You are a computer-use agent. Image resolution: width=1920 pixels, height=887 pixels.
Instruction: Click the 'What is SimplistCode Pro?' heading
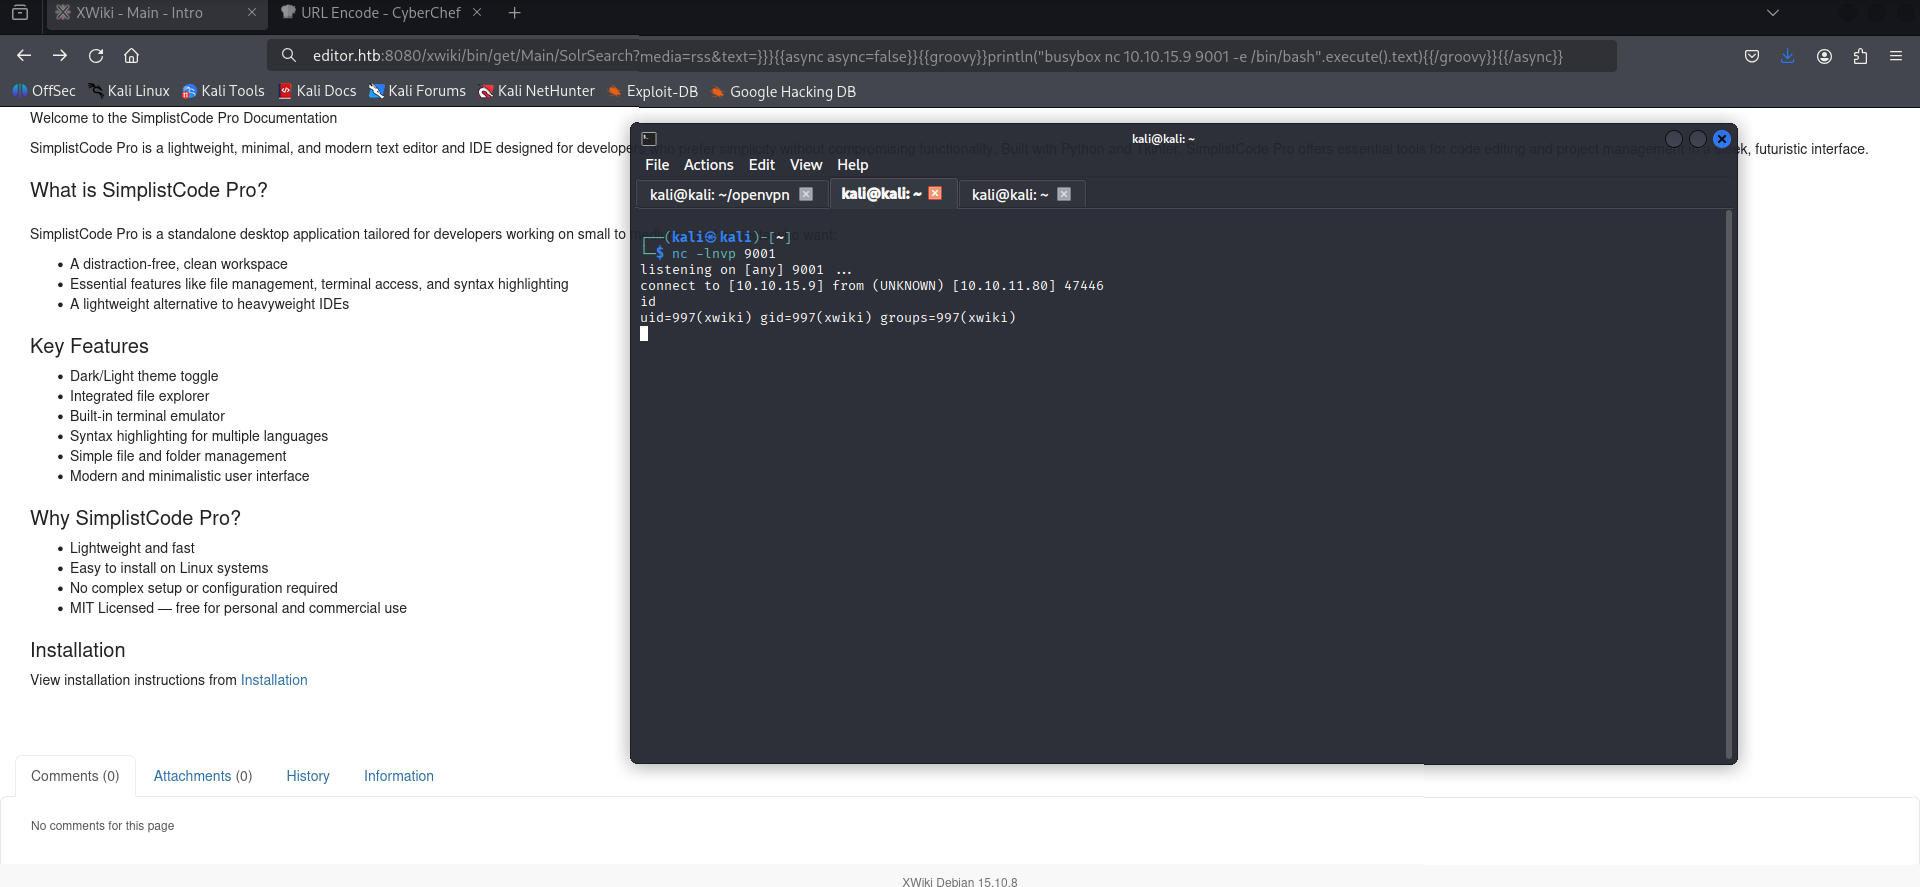tap(149, 190)
